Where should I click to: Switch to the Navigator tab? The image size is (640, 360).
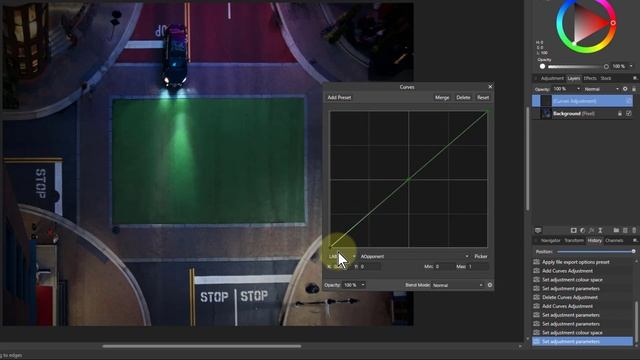[x=550, y=240]
